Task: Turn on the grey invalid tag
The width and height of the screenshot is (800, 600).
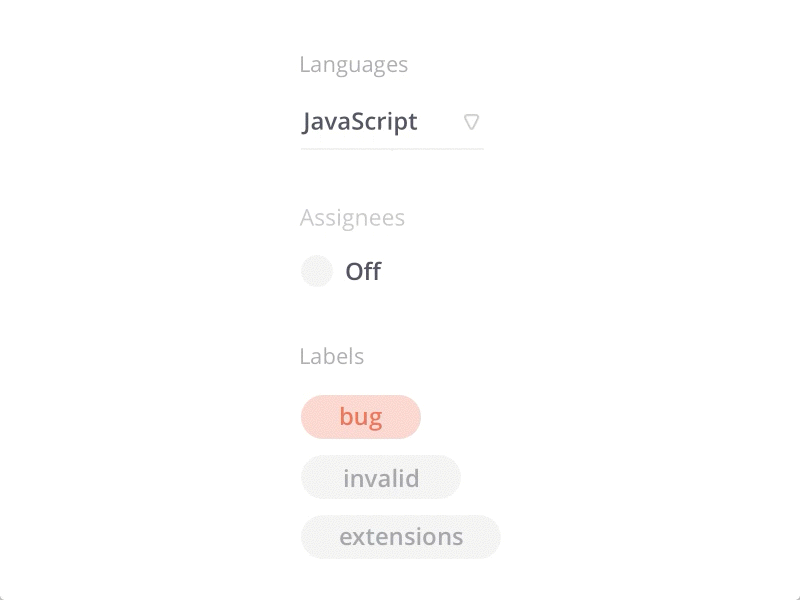Action: 380,478
